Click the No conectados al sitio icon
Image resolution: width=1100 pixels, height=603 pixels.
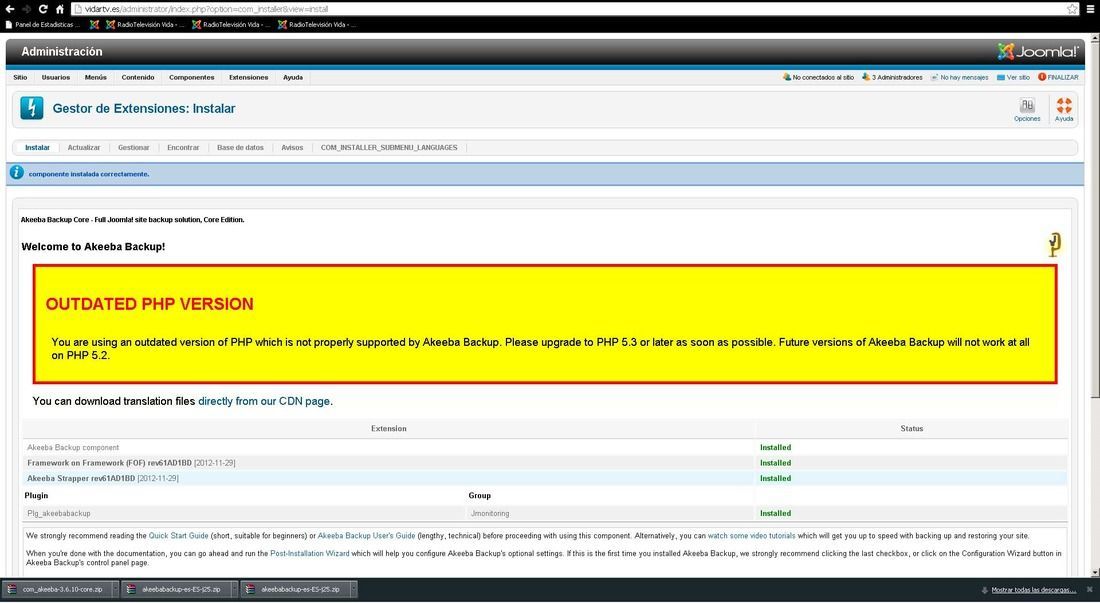786,77
